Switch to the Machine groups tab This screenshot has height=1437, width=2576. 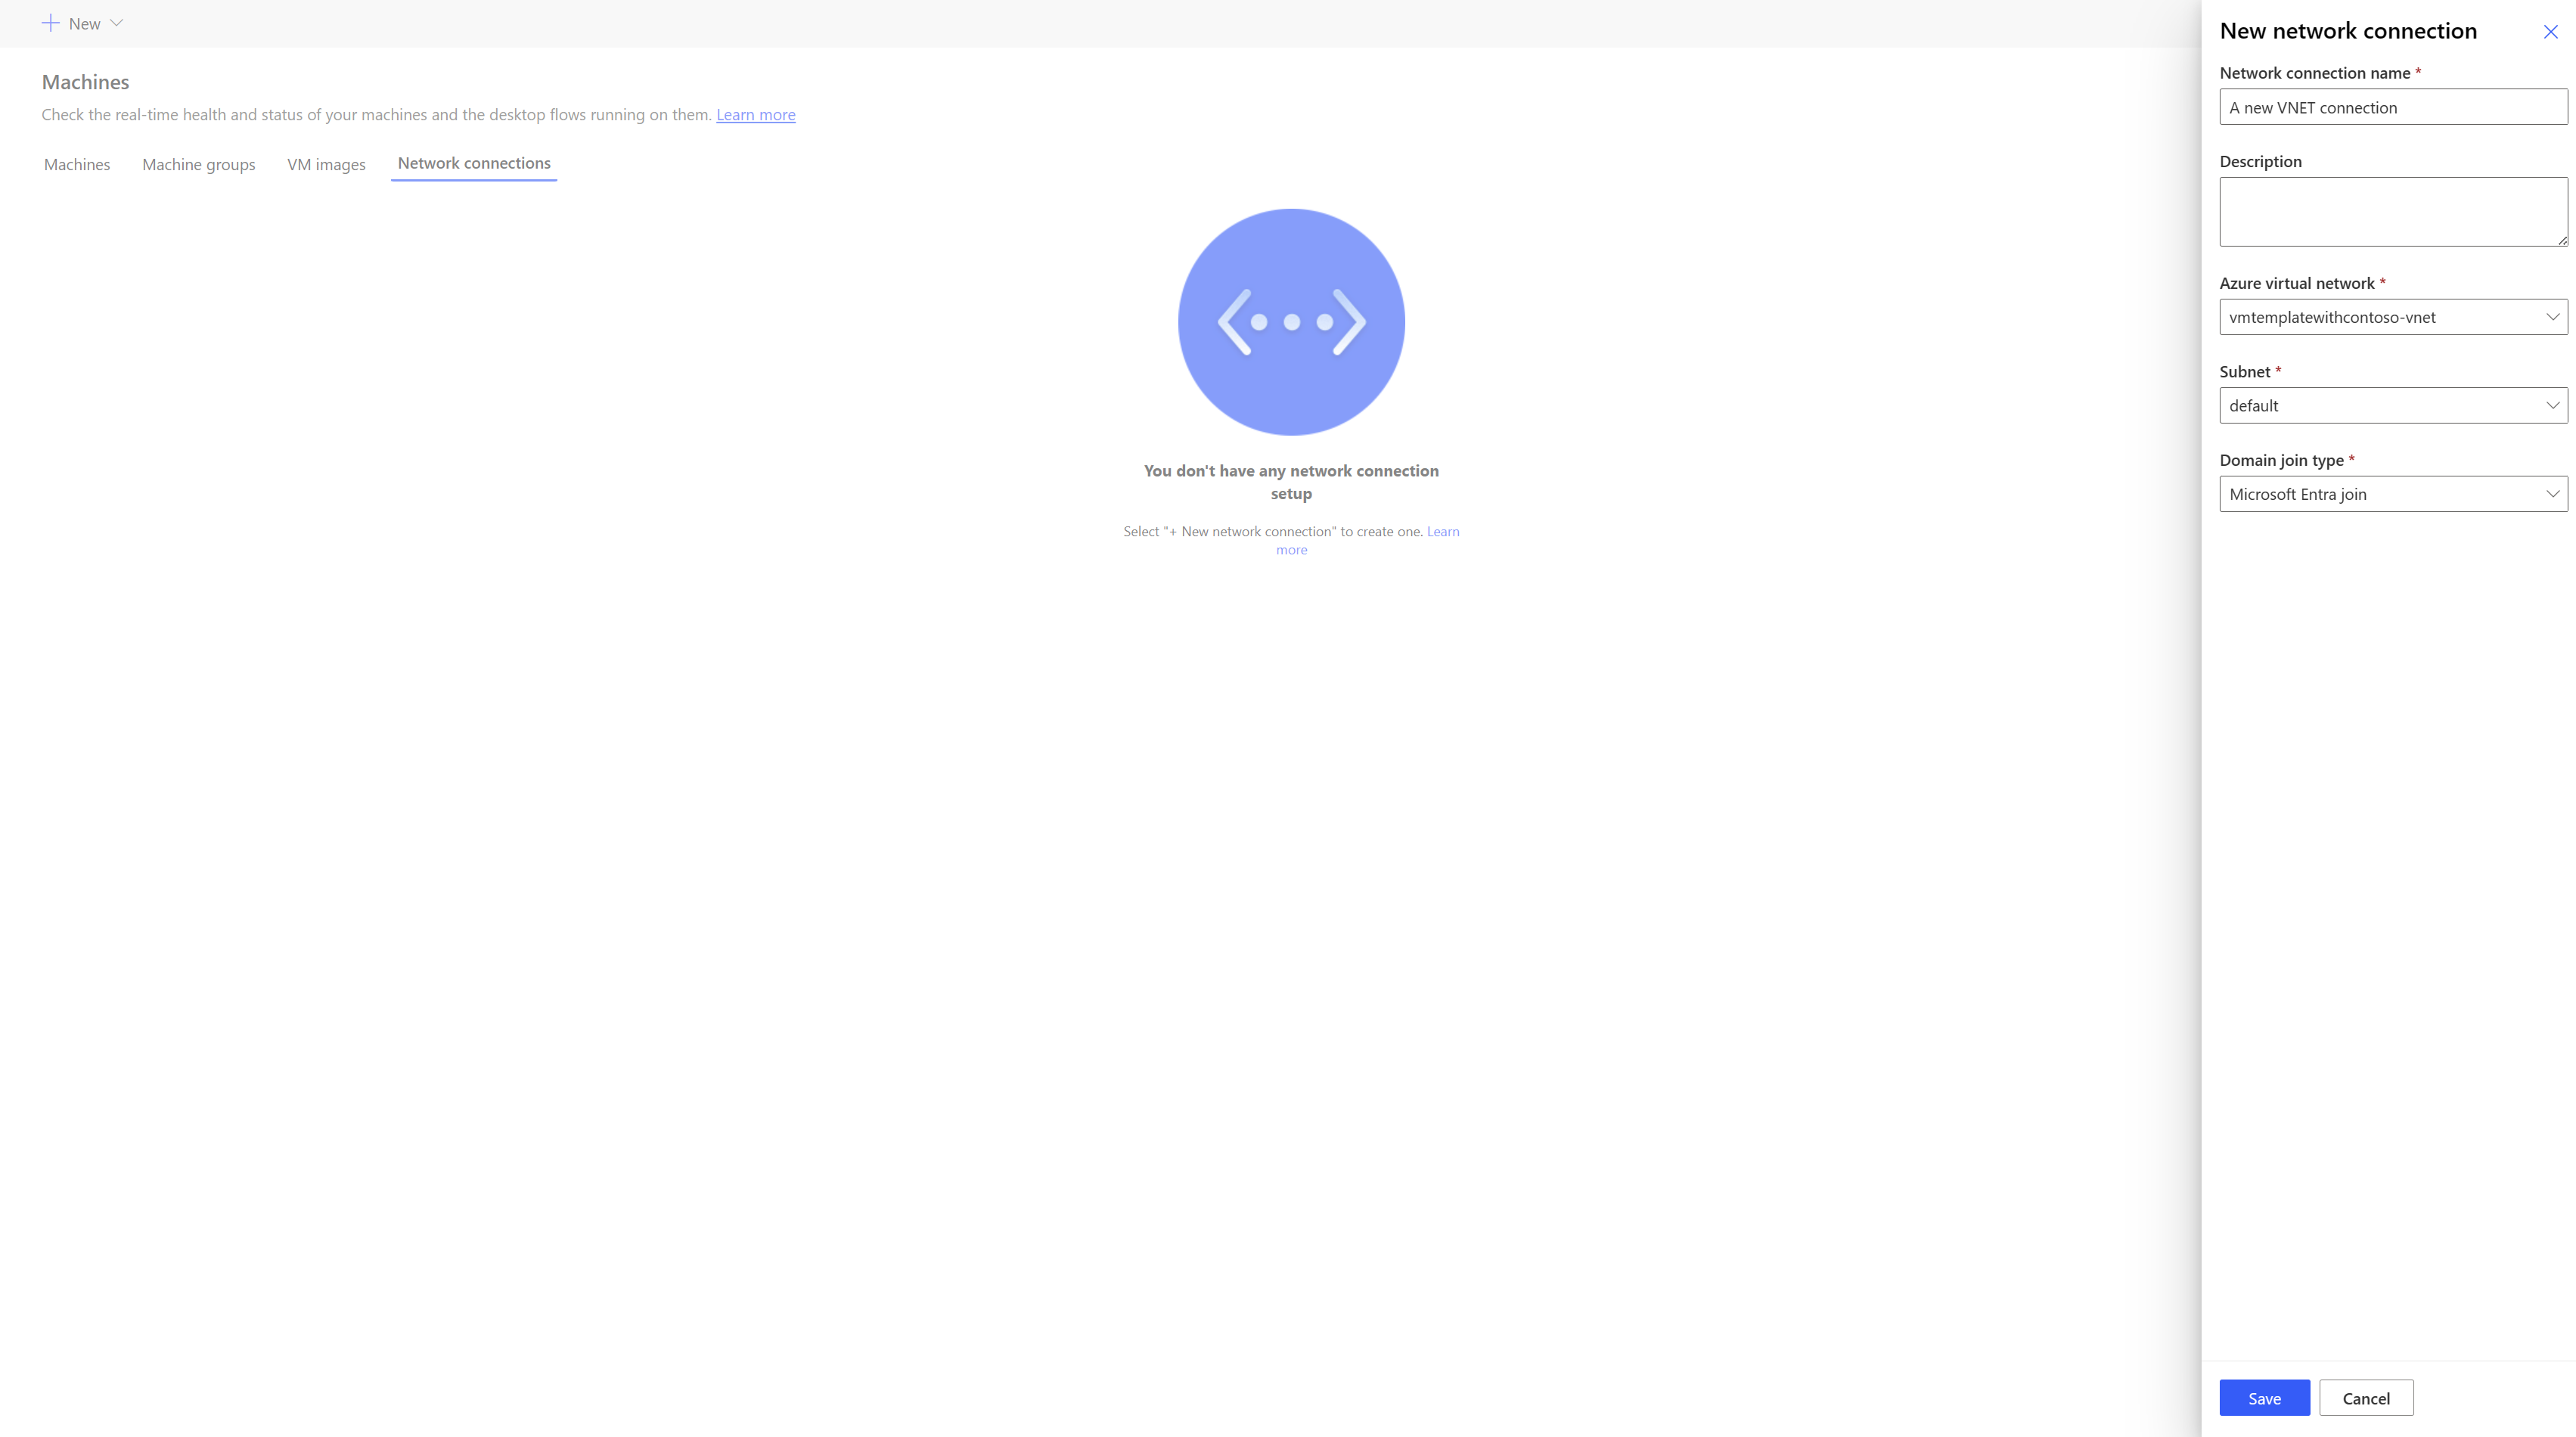198,163
